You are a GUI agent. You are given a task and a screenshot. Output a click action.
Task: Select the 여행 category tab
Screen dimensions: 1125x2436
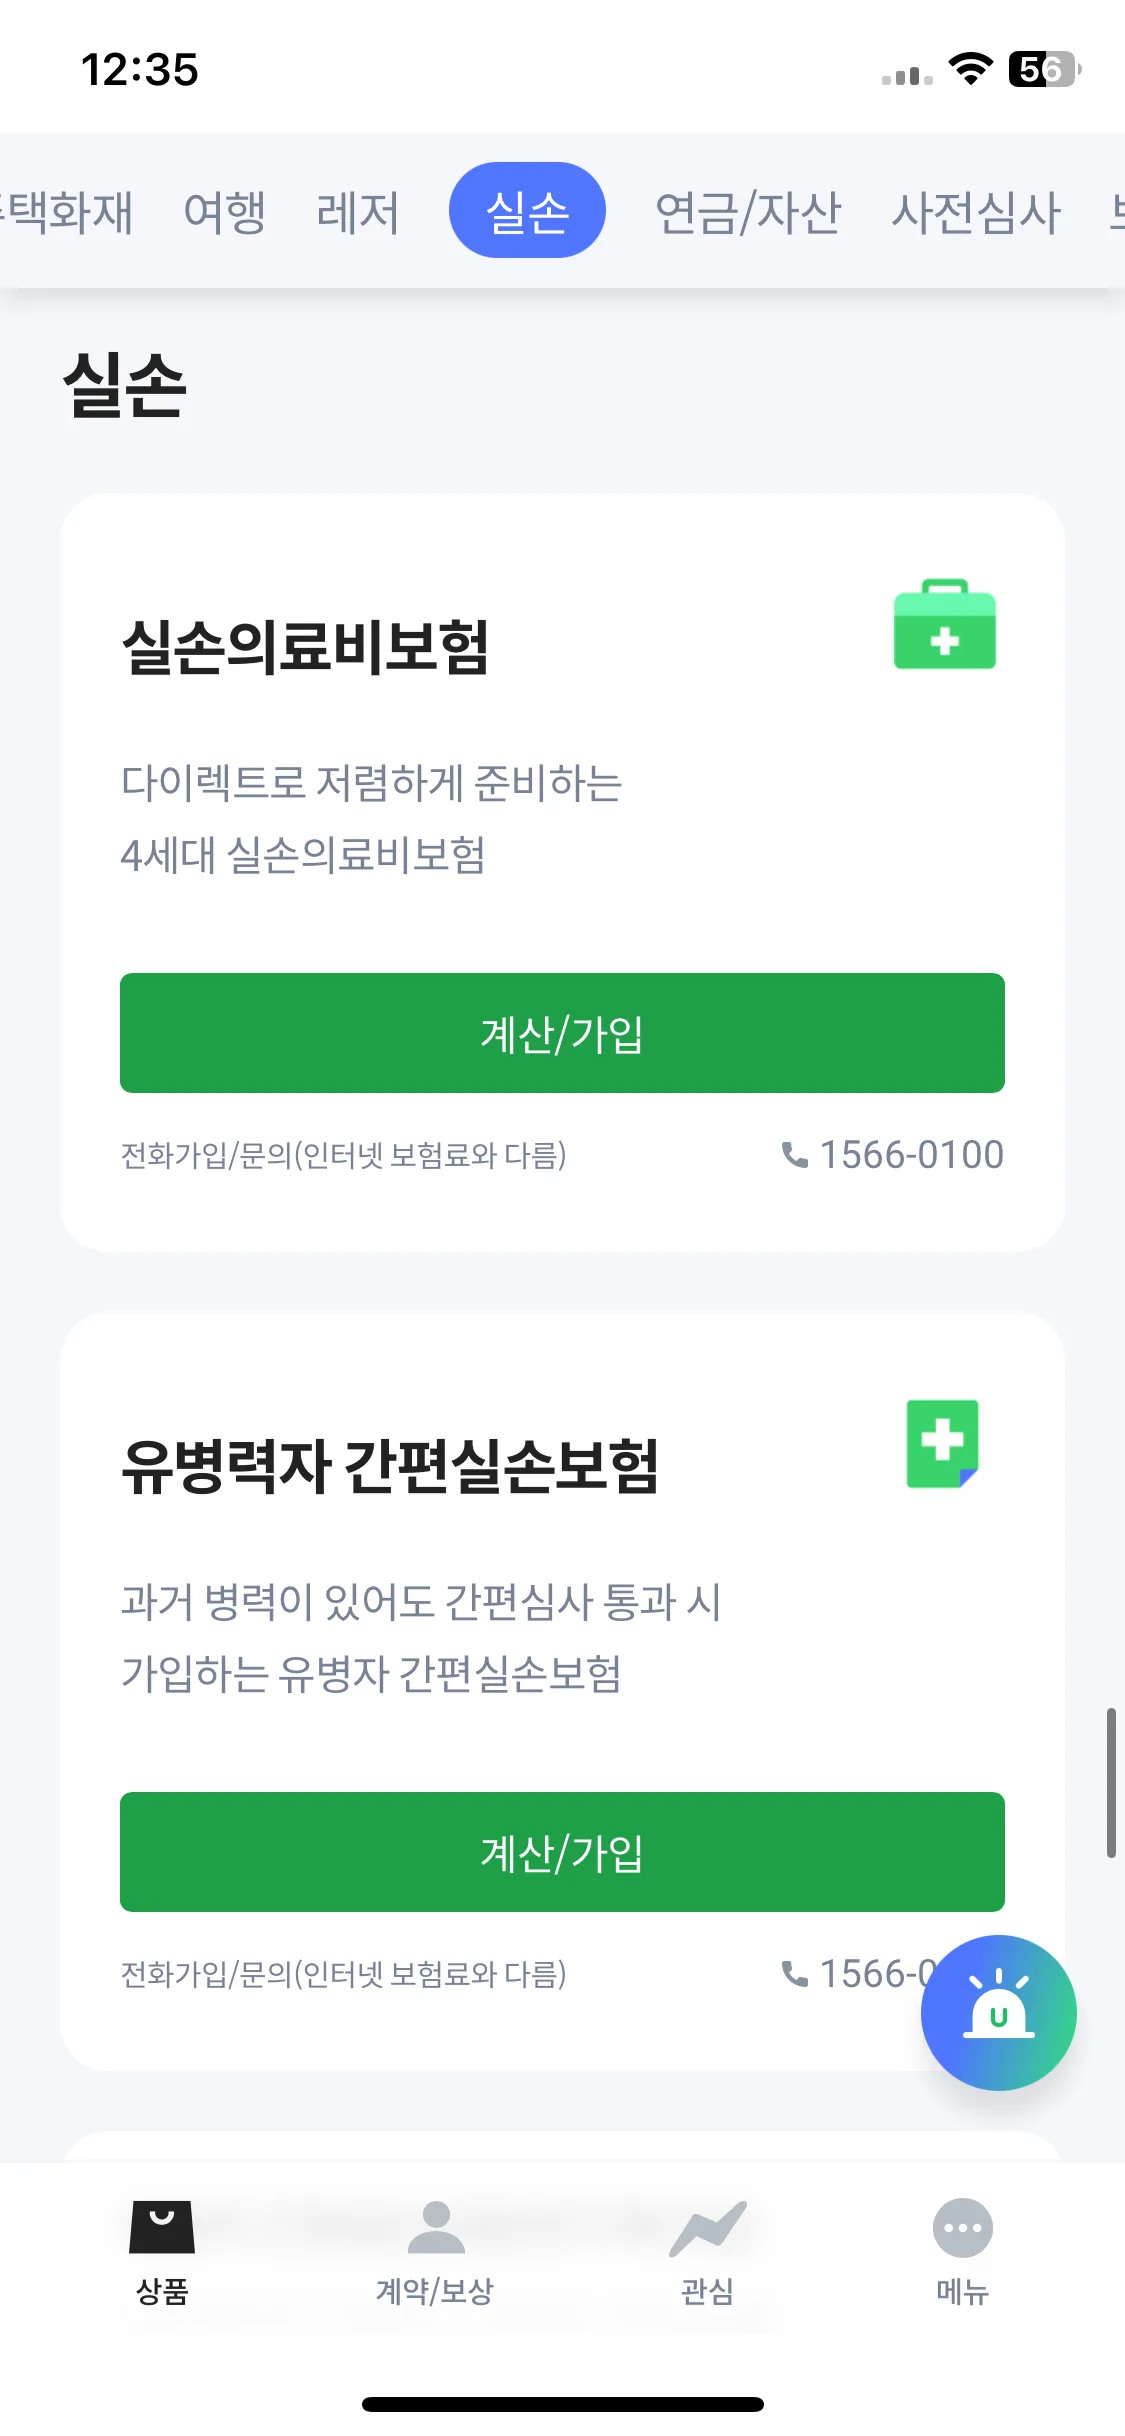[225, 212]
